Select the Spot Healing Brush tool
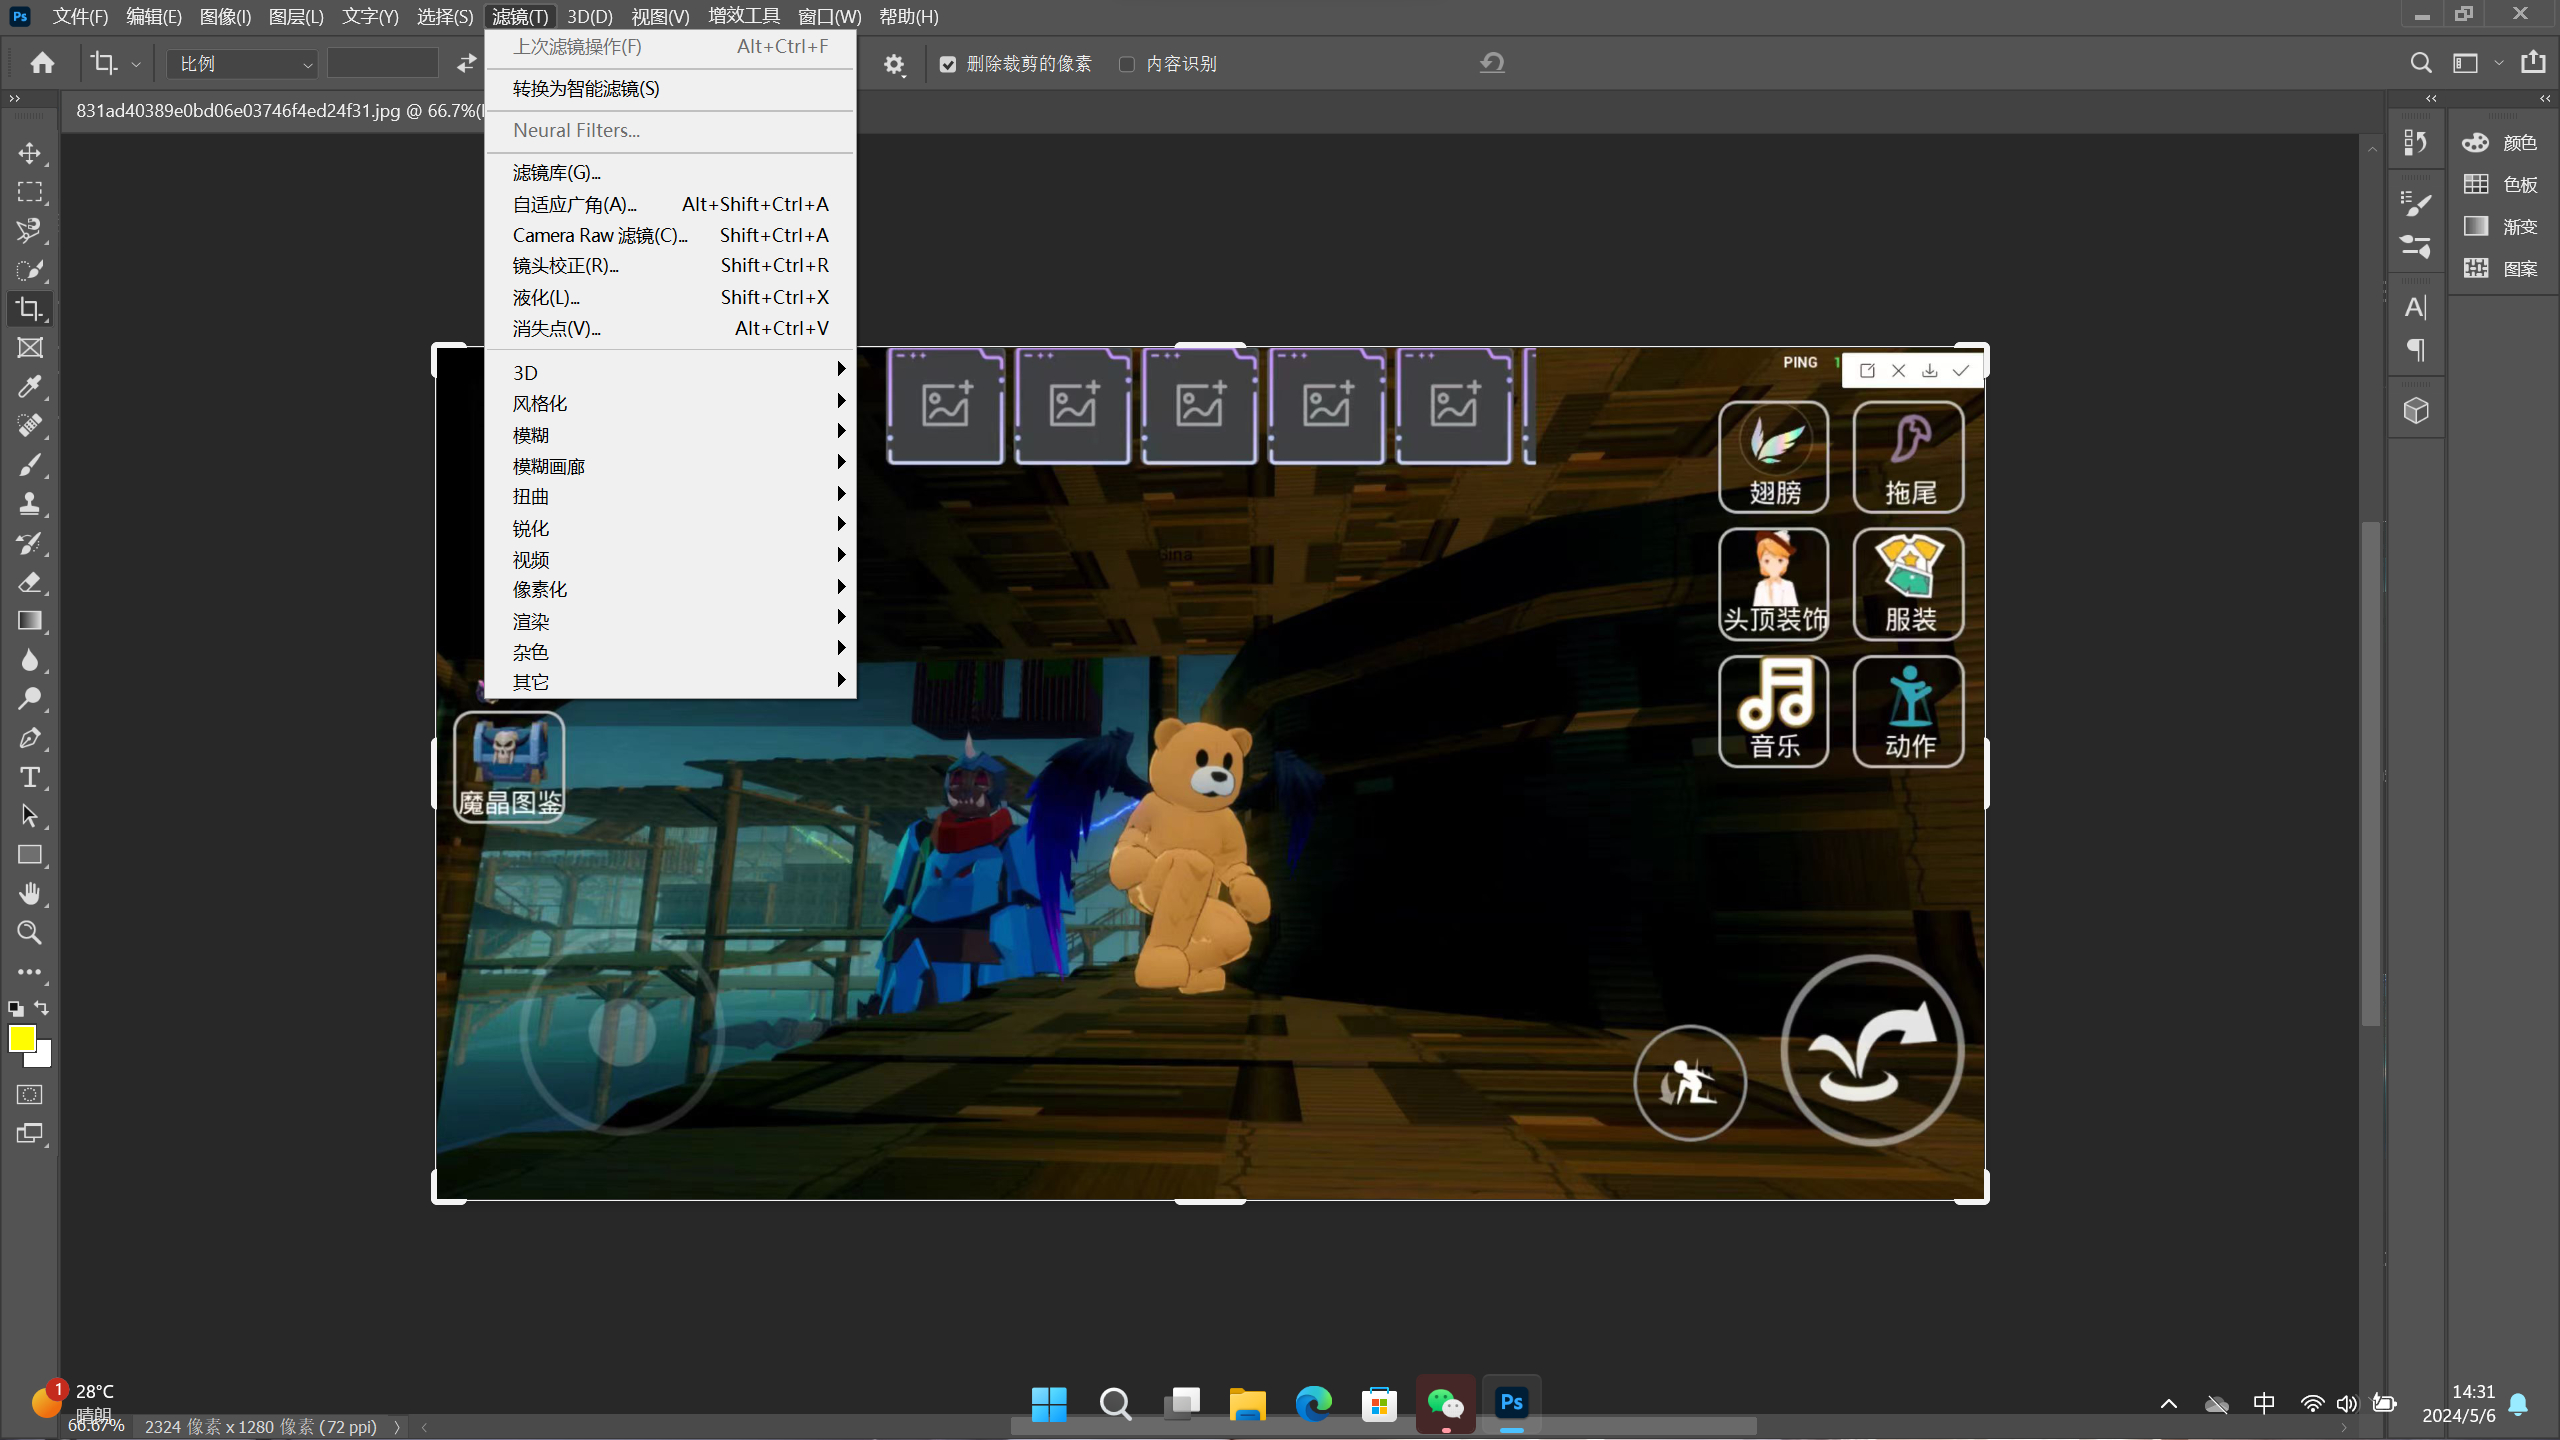The width and height of the screenshot is (2560, 1440). coord(30,426)
